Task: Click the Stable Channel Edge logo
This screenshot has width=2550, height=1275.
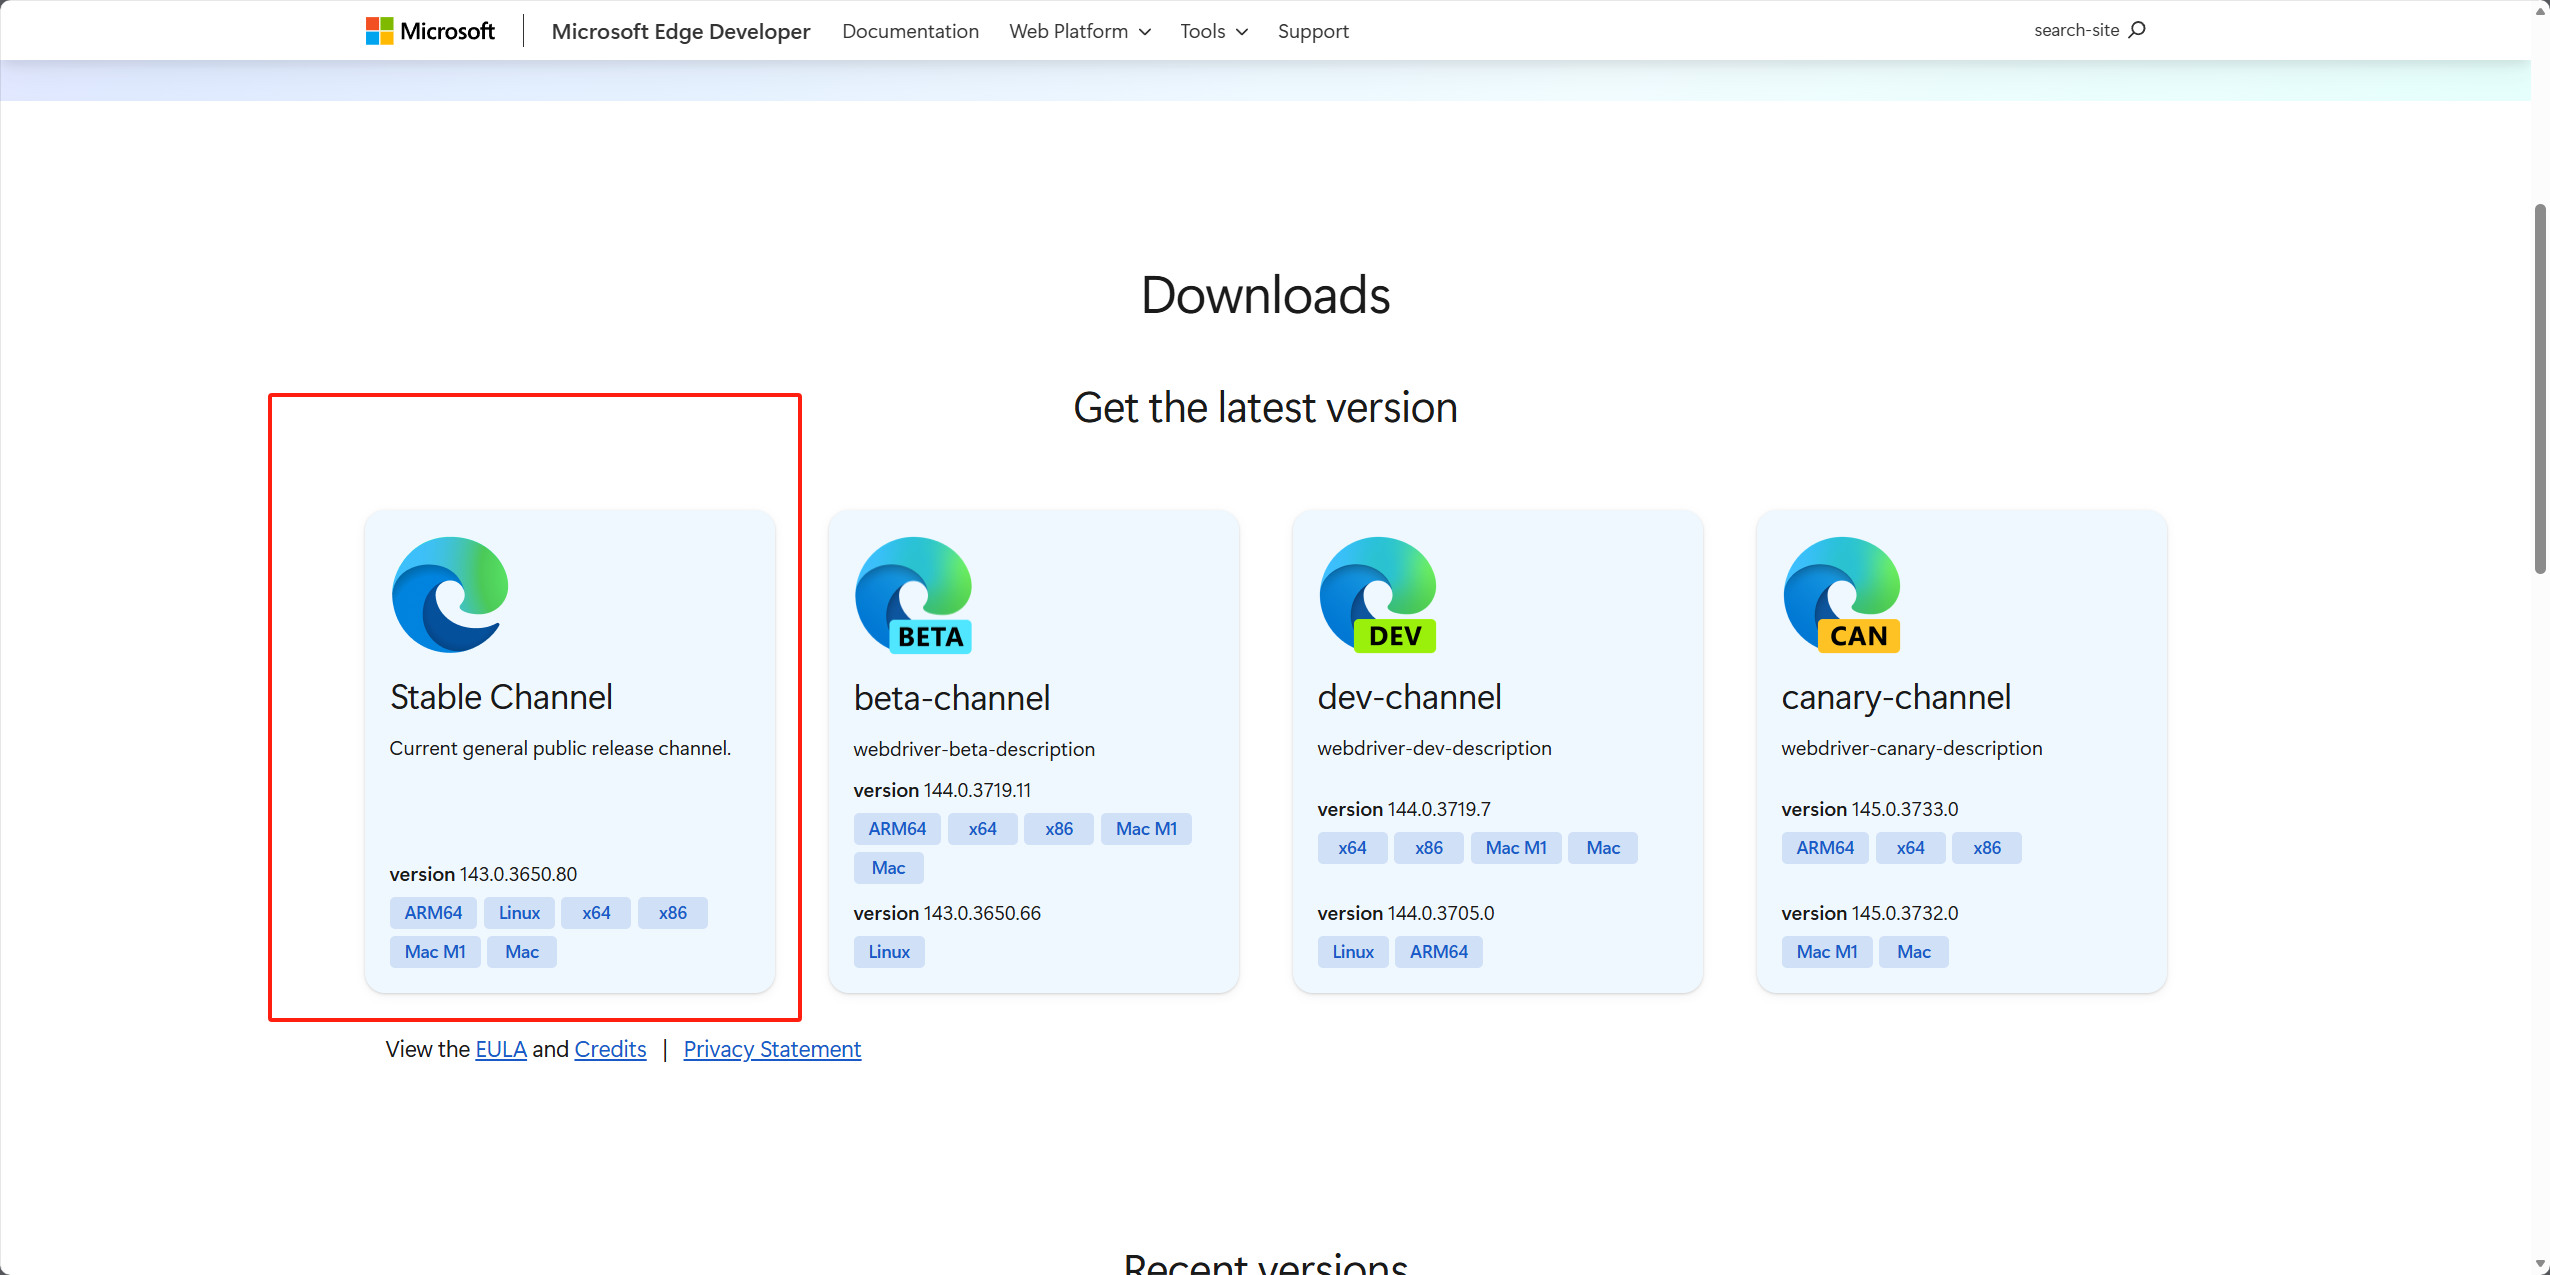Action: point(450,595)
